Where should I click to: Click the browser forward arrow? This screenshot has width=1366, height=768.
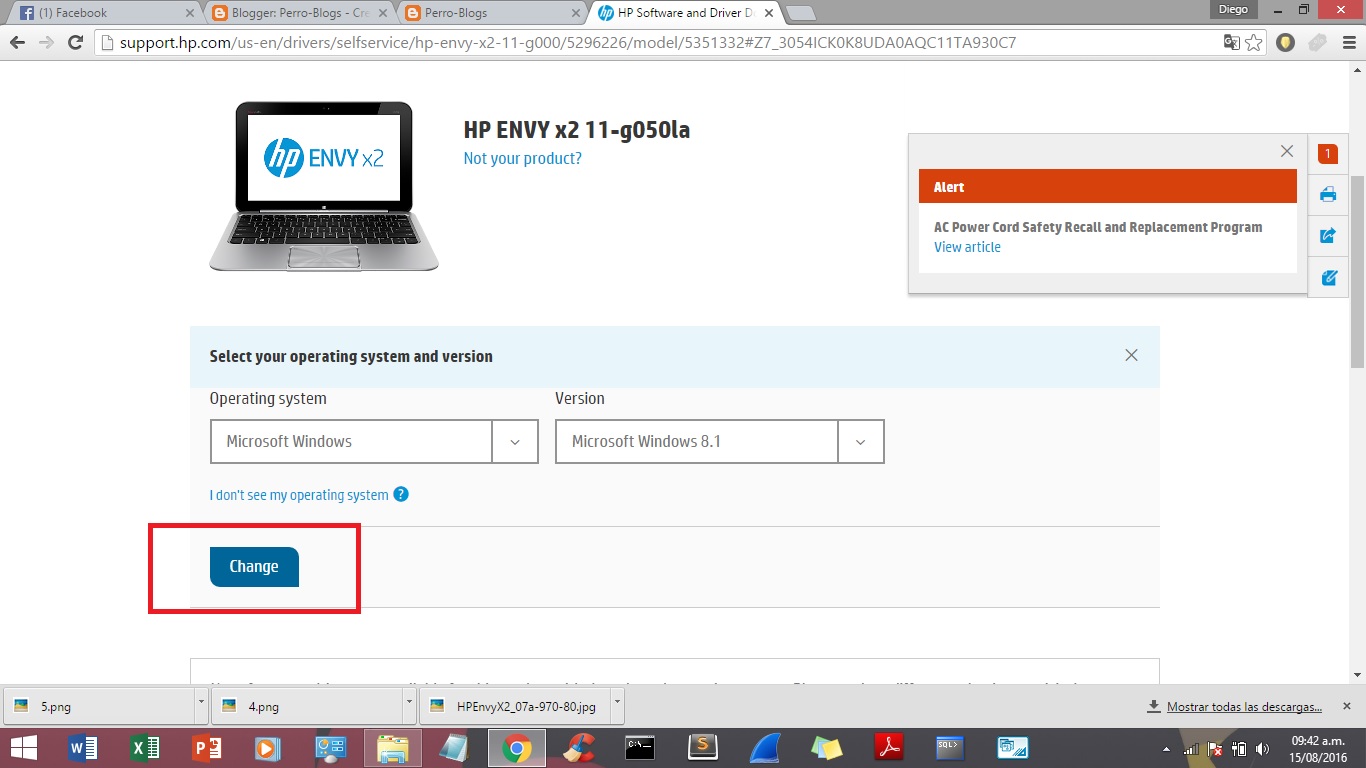click(46, 43)
